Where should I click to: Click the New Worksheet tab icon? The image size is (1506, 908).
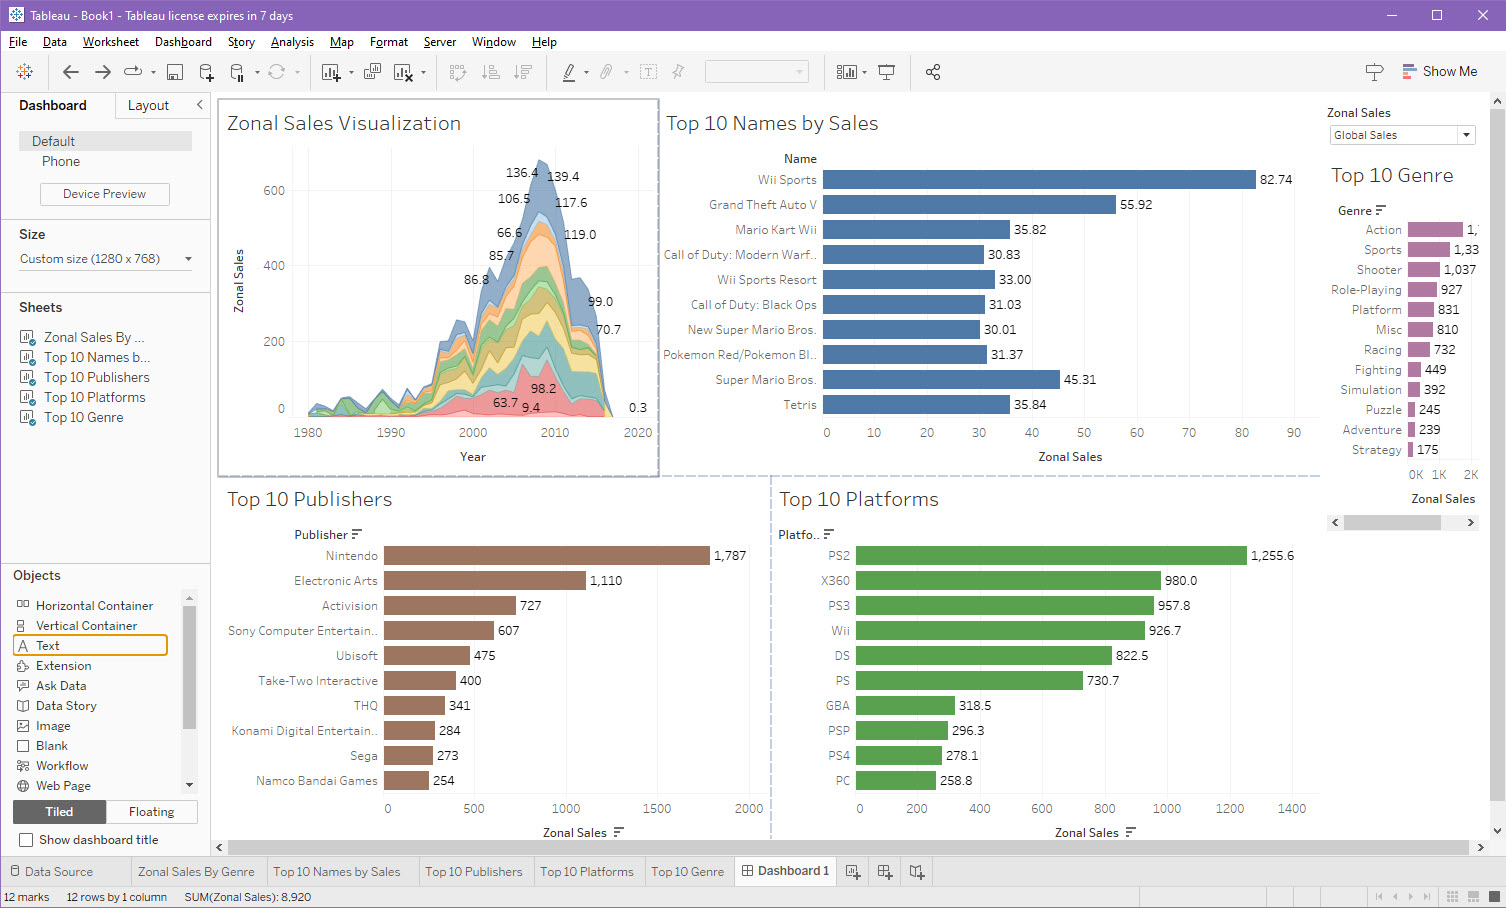click(x=852, y=872)
